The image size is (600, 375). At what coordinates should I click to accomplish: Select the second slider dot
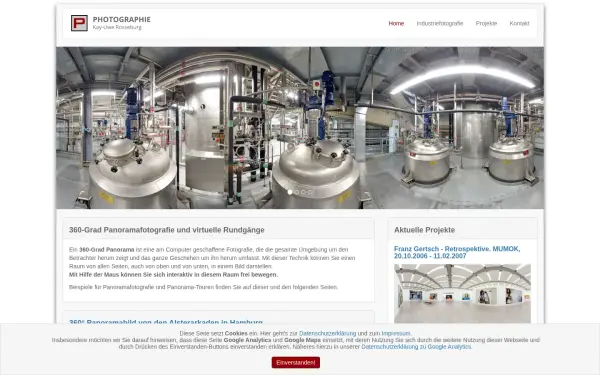(297, 192)
